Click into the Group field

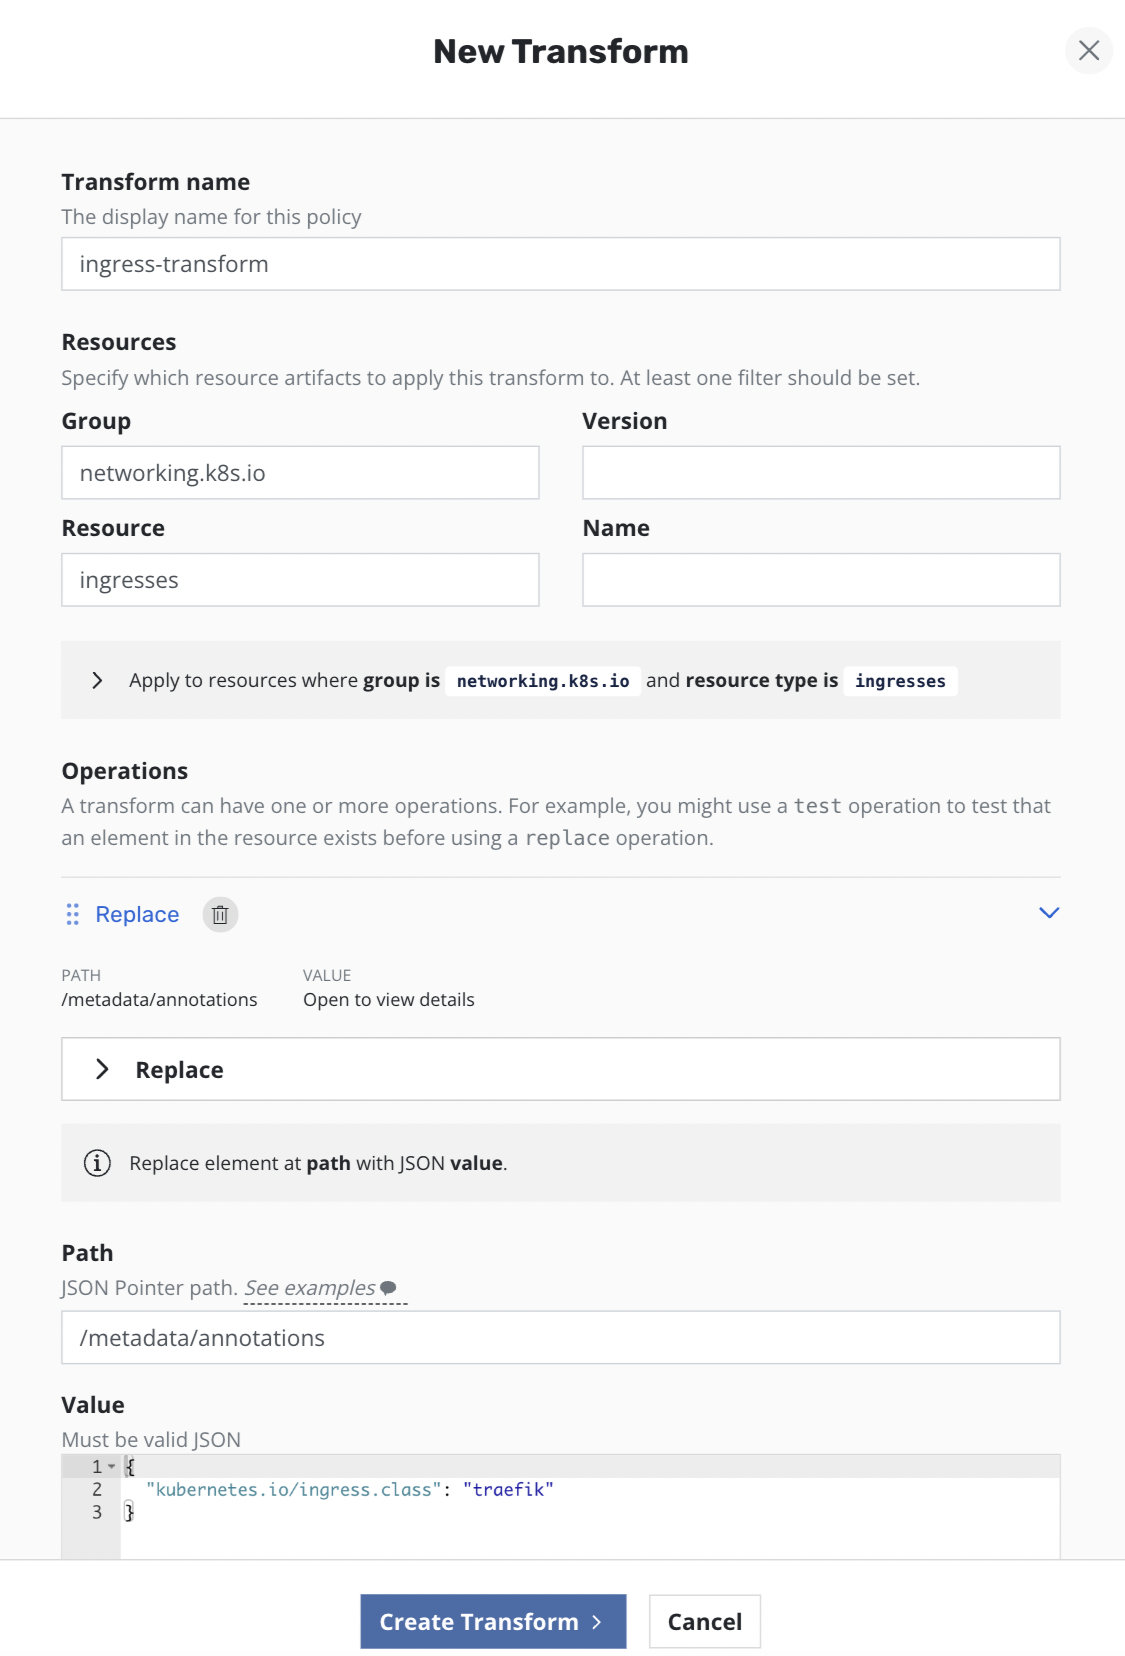[300, 473]
